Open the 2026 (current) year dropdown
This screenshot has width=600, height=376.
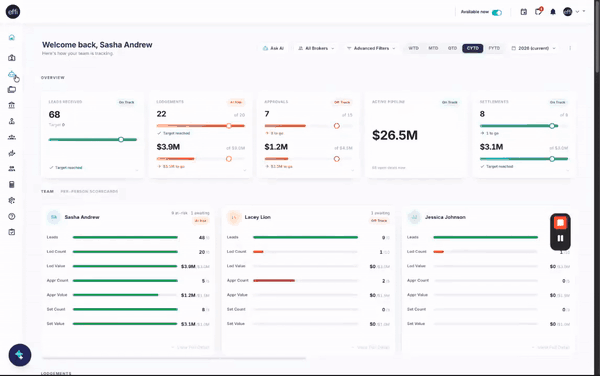click(533, 48)
